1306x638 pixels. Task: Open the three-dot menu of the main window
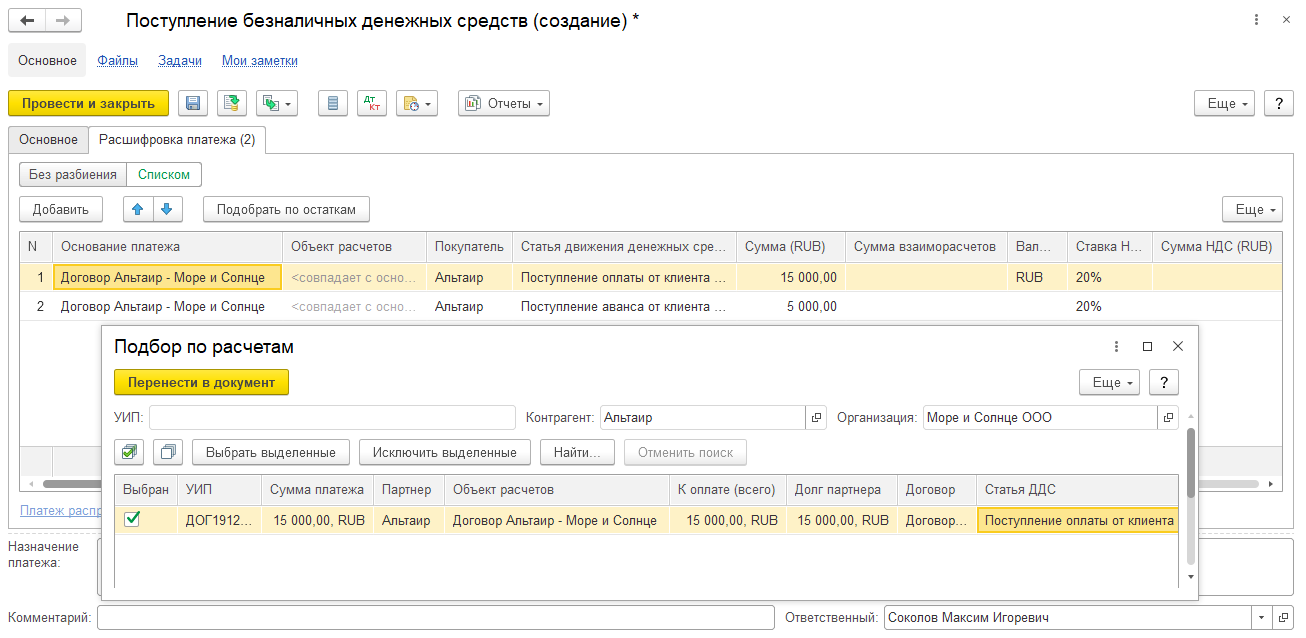click(x=1256, y=21)
